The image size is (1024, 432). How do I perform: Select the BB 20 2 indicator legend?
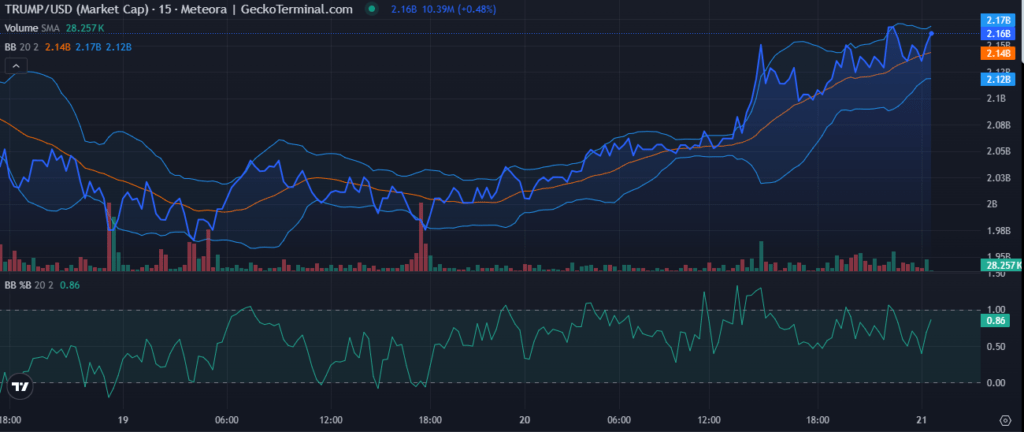point(22,47)
